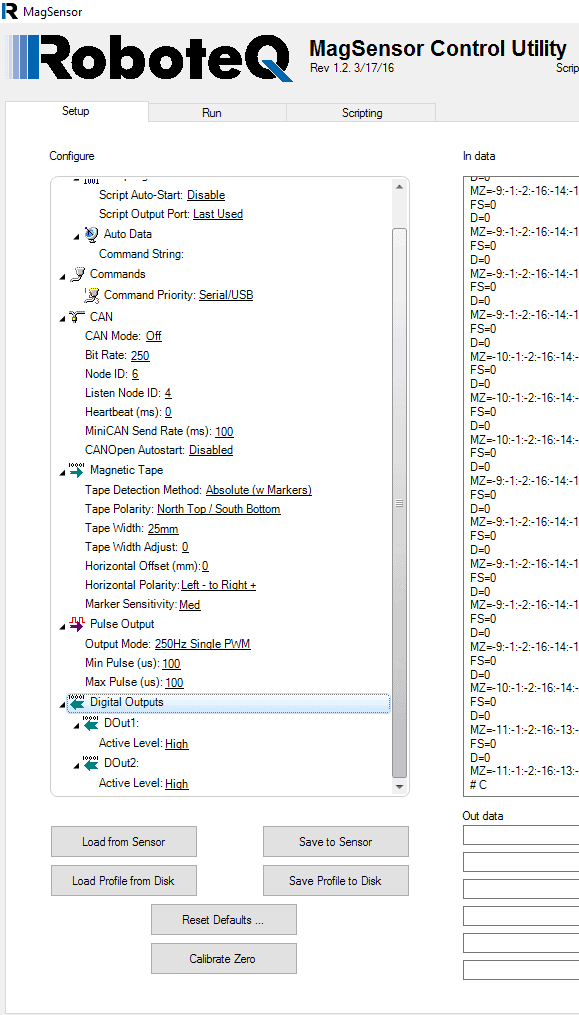Click the Configure tree scrollbar thumb
The image size is (579, 1015).
[399, 503]
